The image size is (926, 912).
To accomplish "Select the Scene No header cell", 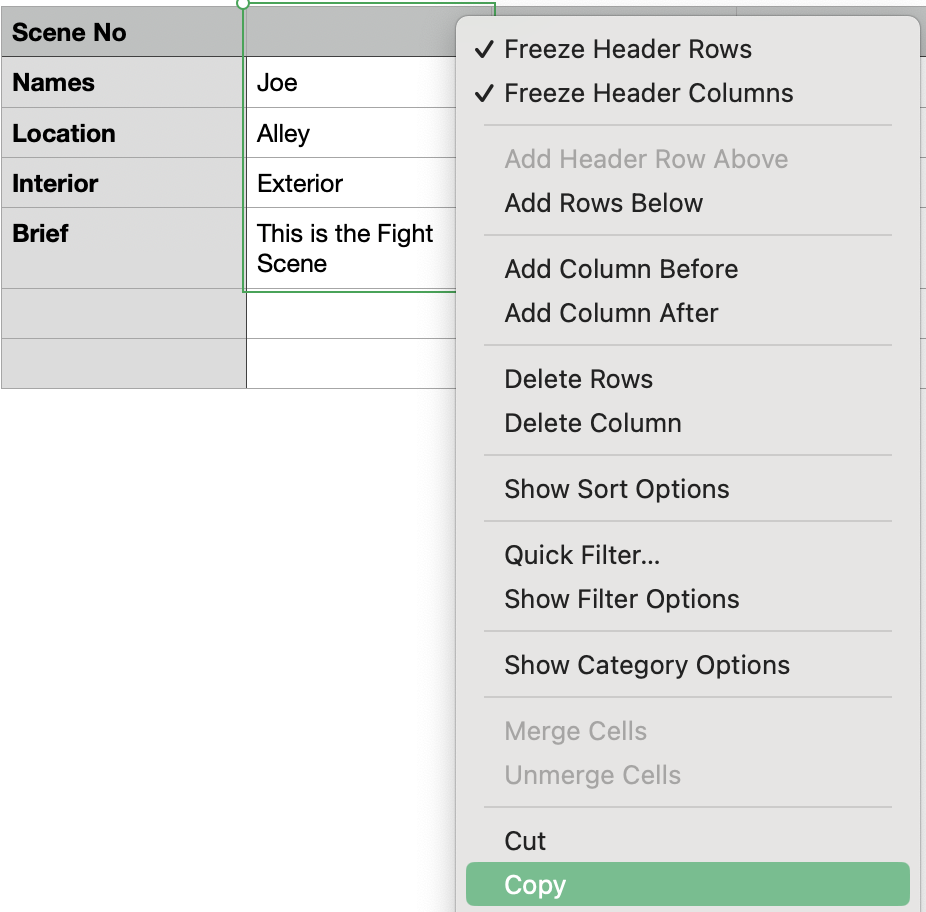I will coord(123,32).
